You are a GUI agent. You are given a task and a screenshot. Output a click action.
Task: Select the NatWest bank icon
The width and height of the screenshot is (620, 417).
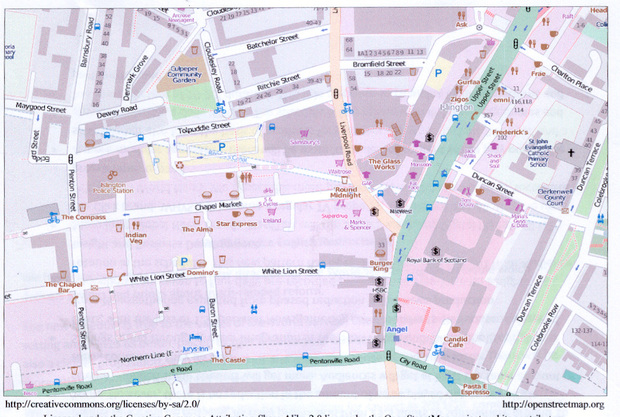(400, 203)
